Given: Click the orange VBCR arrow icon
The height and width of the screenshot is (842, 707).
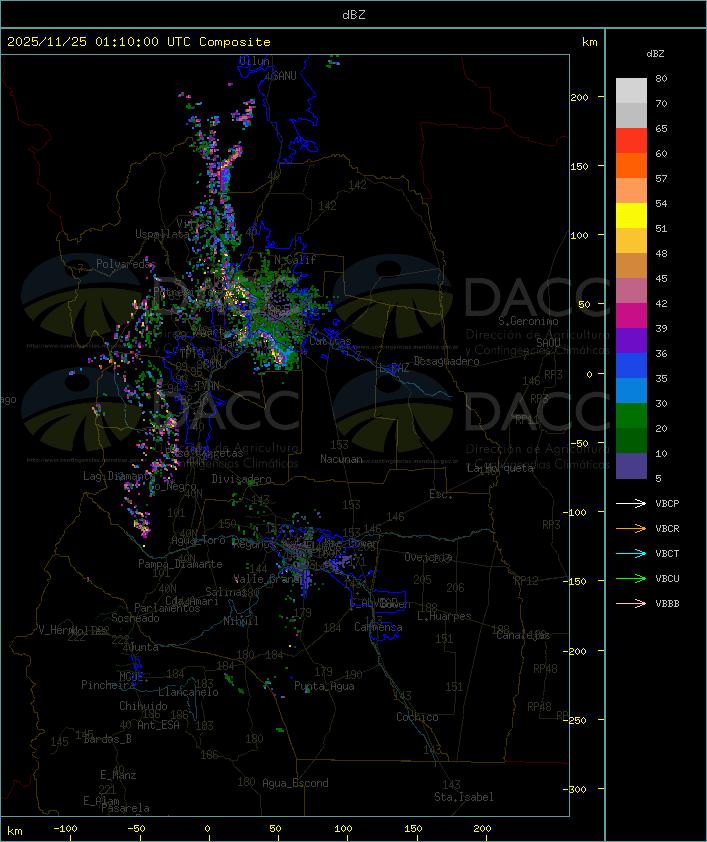Looking at the screenshot, I should pyautogui.click(x=631, y=528).
